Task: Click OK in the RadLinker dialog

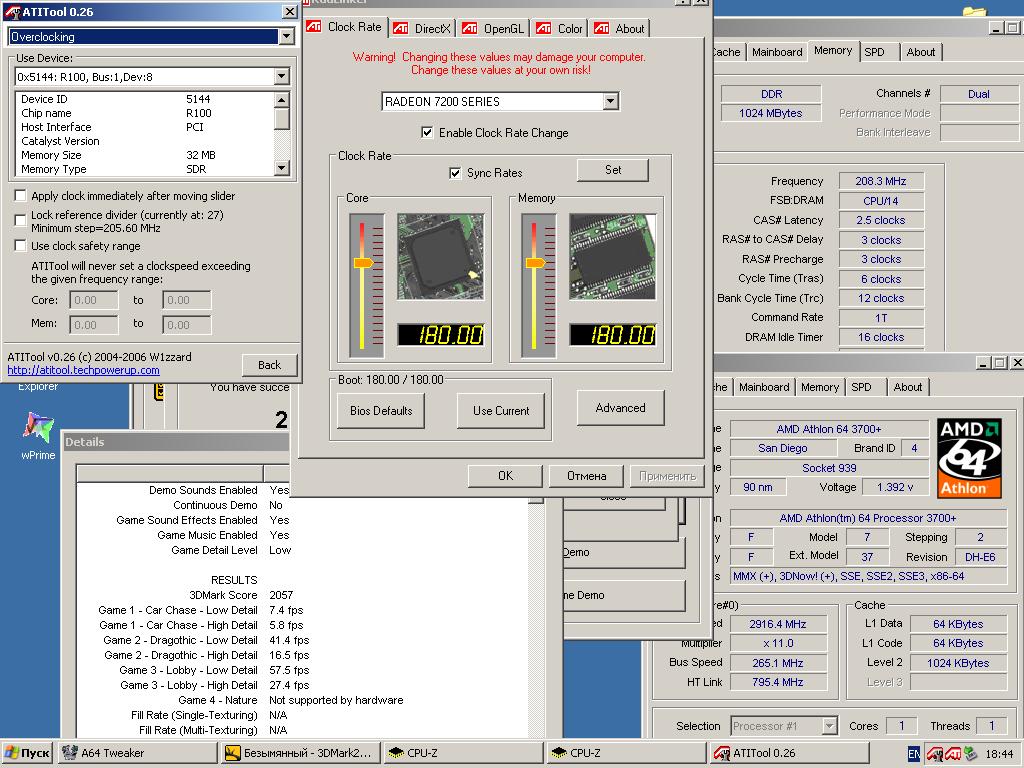Action: 505,476
